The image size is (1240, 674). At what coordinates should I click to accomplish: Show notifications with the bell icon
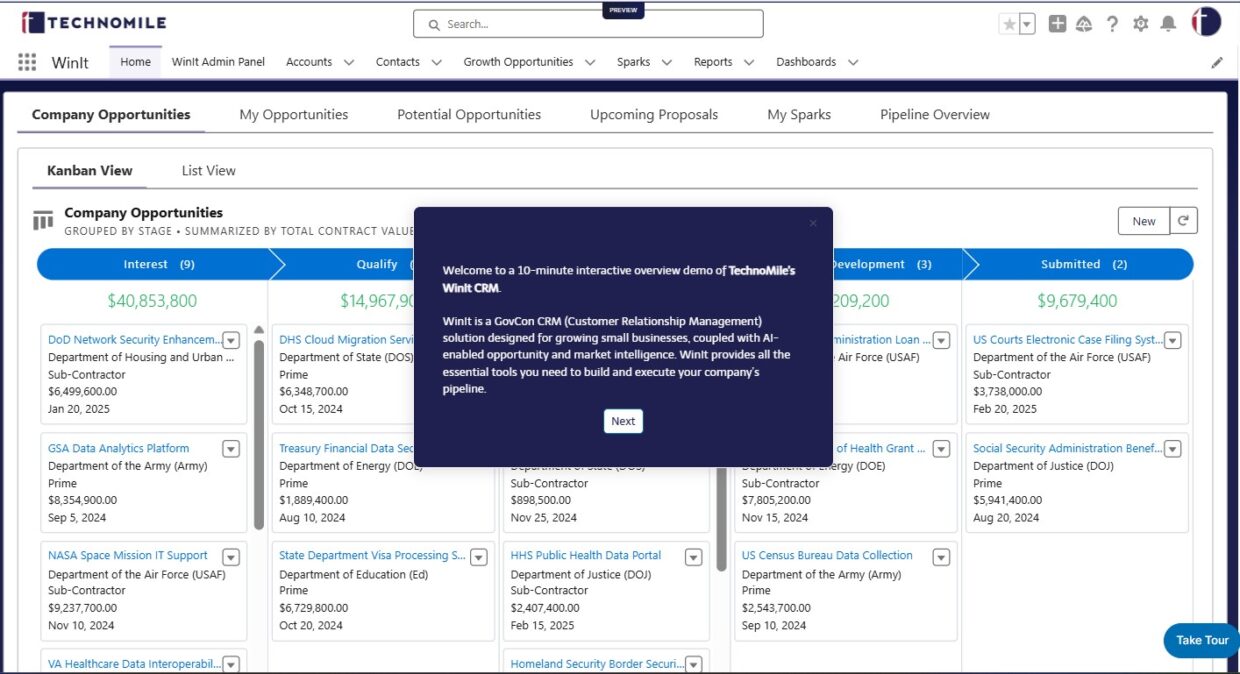click(1168, 24)
